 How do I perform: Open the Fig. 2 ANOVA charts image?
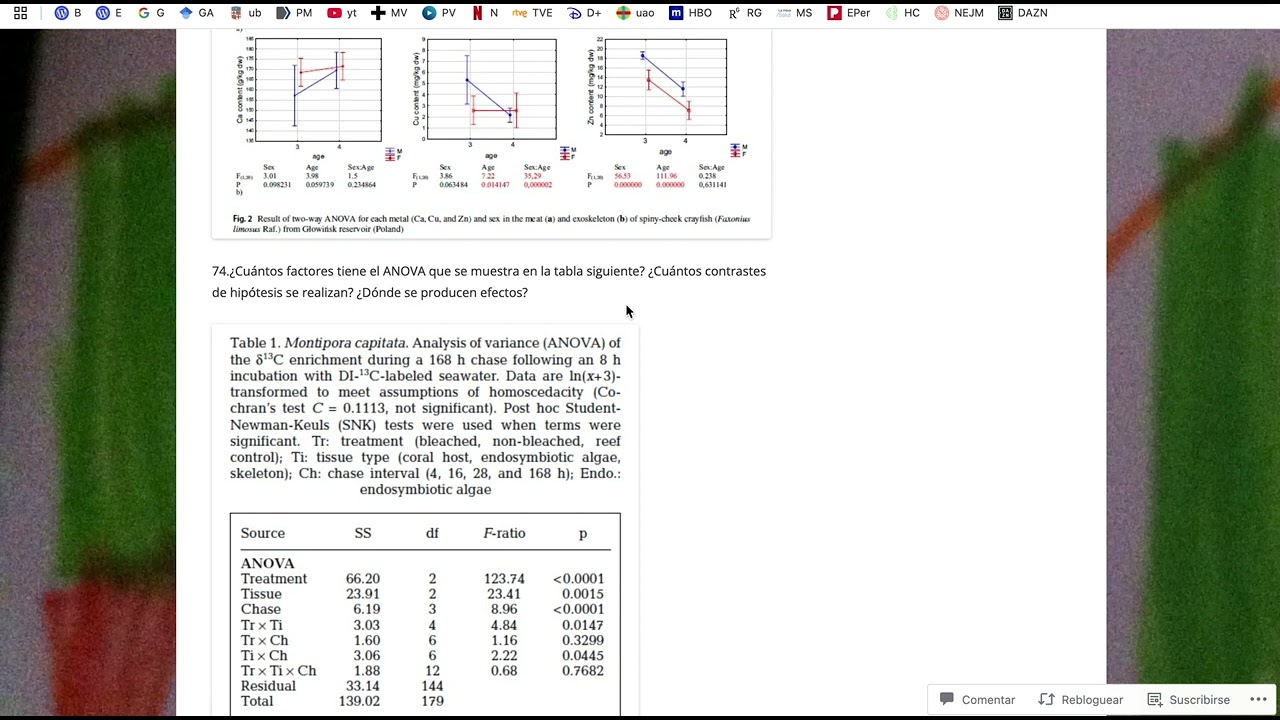coord(491,134)
